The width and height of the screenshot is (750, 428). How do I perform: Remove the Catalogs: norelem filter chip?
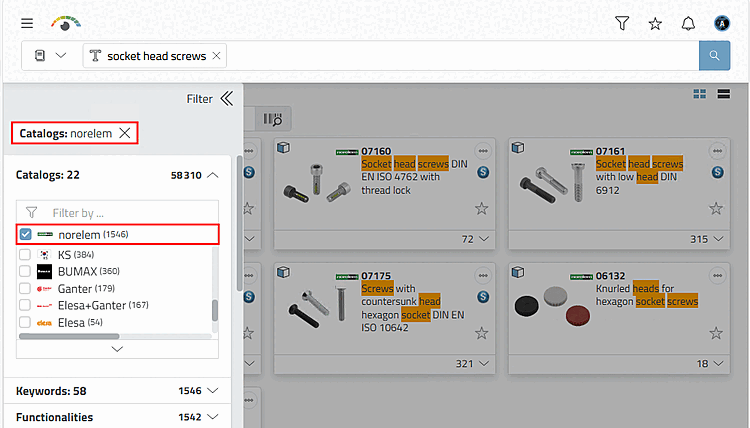[x=125, y=133]
